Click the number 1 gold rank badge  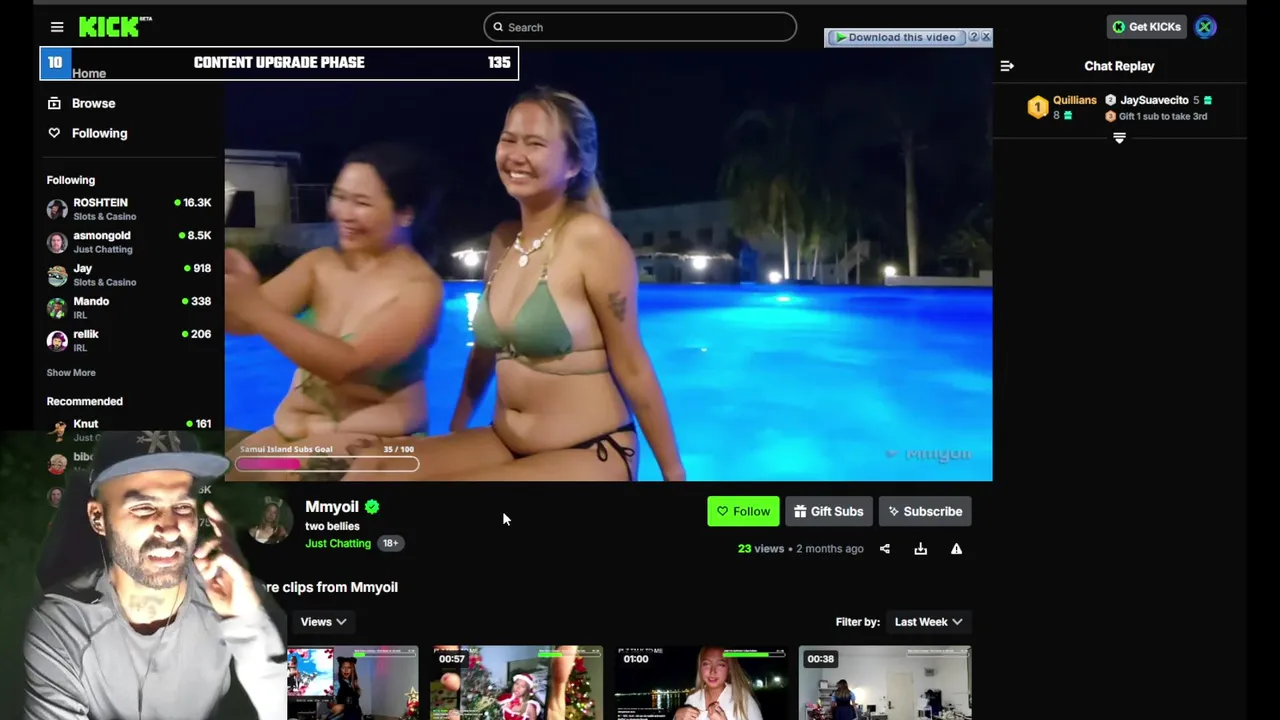(1038, 107)
